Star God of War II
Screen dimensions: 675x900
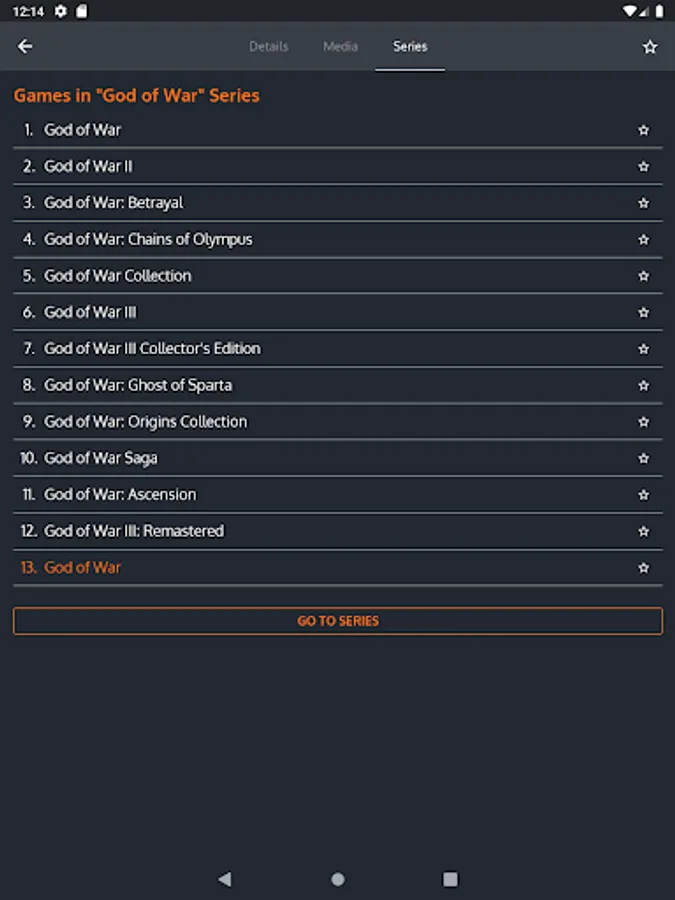tap(643, 167)
